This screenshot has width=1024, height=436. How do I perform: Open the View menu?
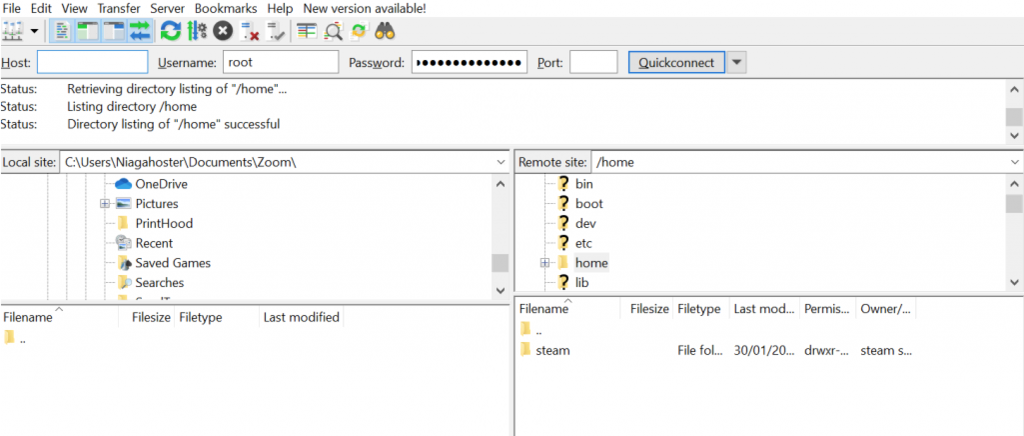click(x=74, y=8)
